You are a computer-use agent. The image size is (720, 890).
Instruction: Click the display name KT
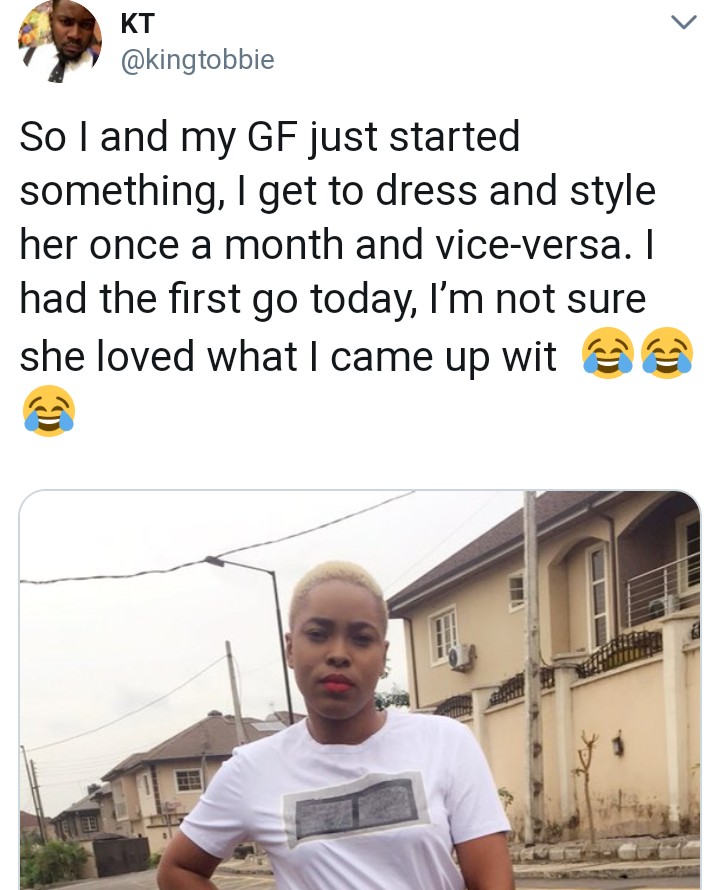pyautogui.click(x=137, y=23)
